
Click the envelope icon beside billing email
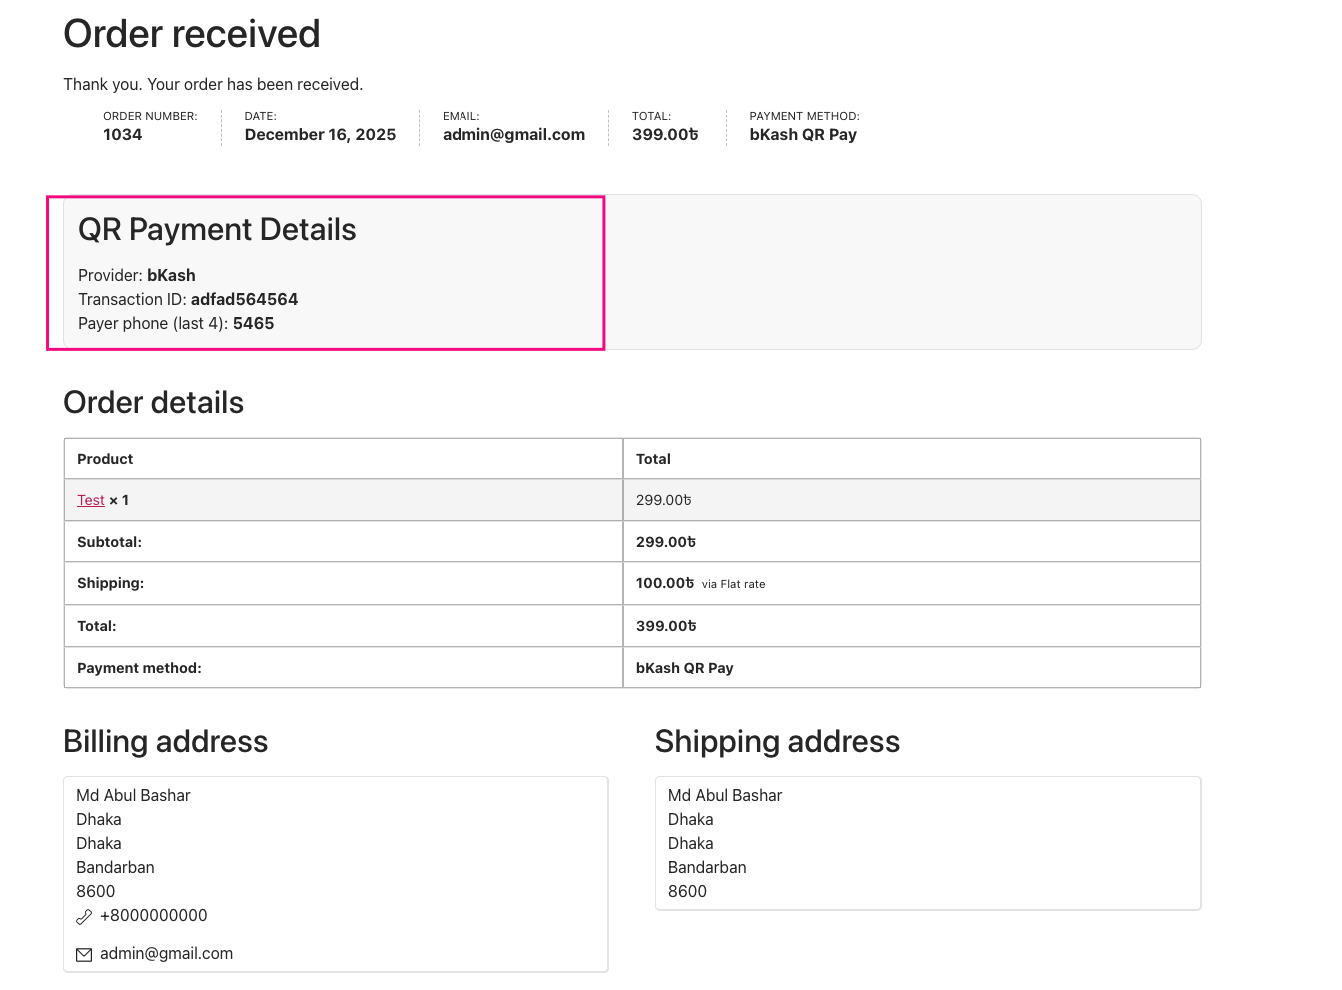(84, 954)
